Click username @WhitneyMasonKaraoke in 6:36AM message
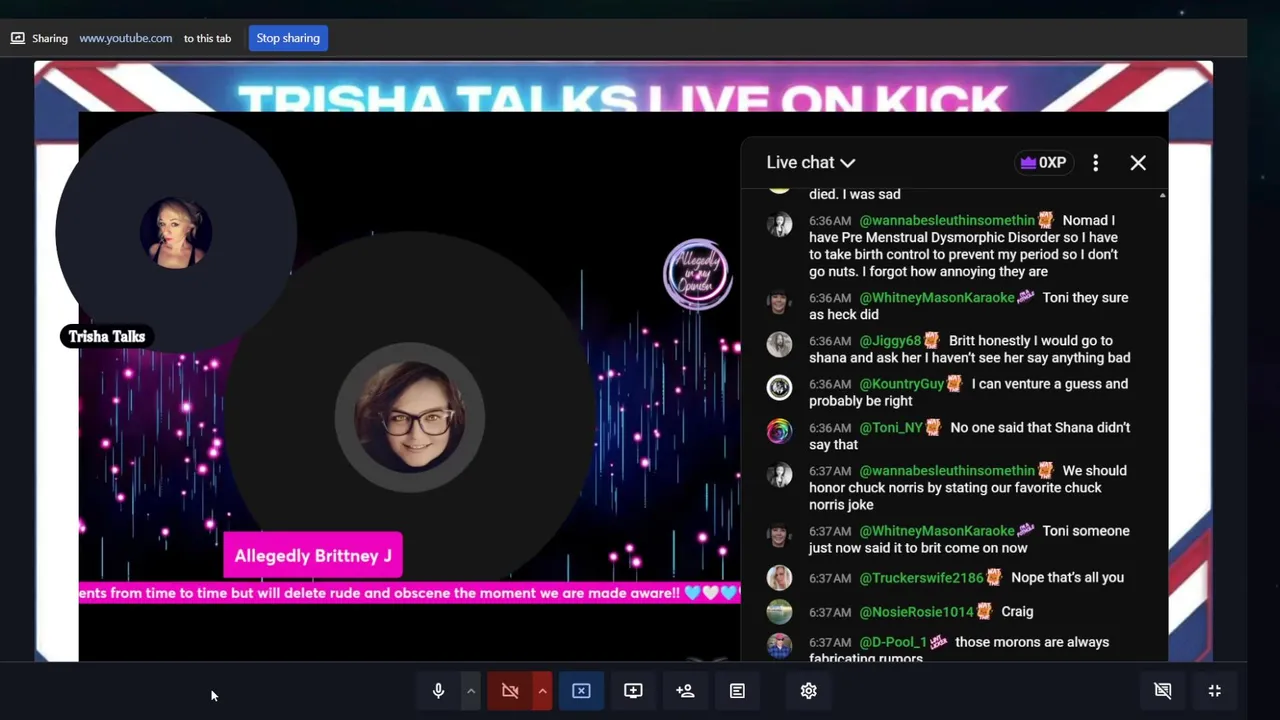 [x=937, y=297]
